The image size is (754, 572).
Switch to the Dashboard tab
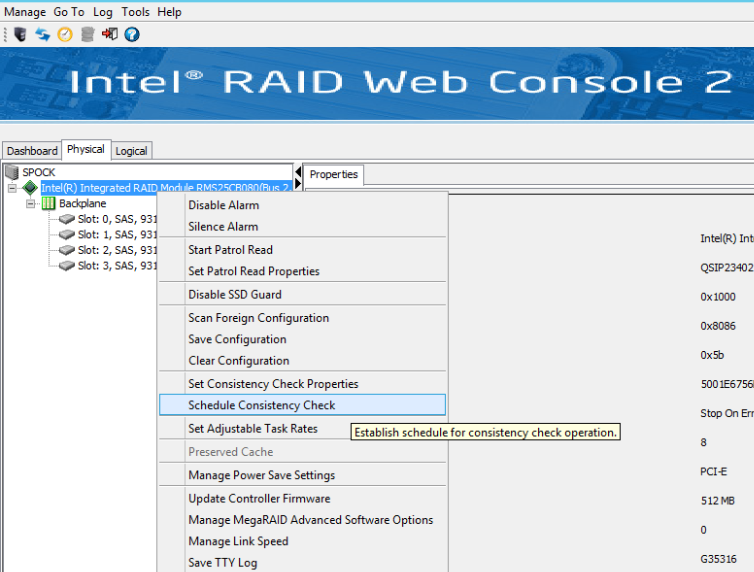tap(32, 151)
